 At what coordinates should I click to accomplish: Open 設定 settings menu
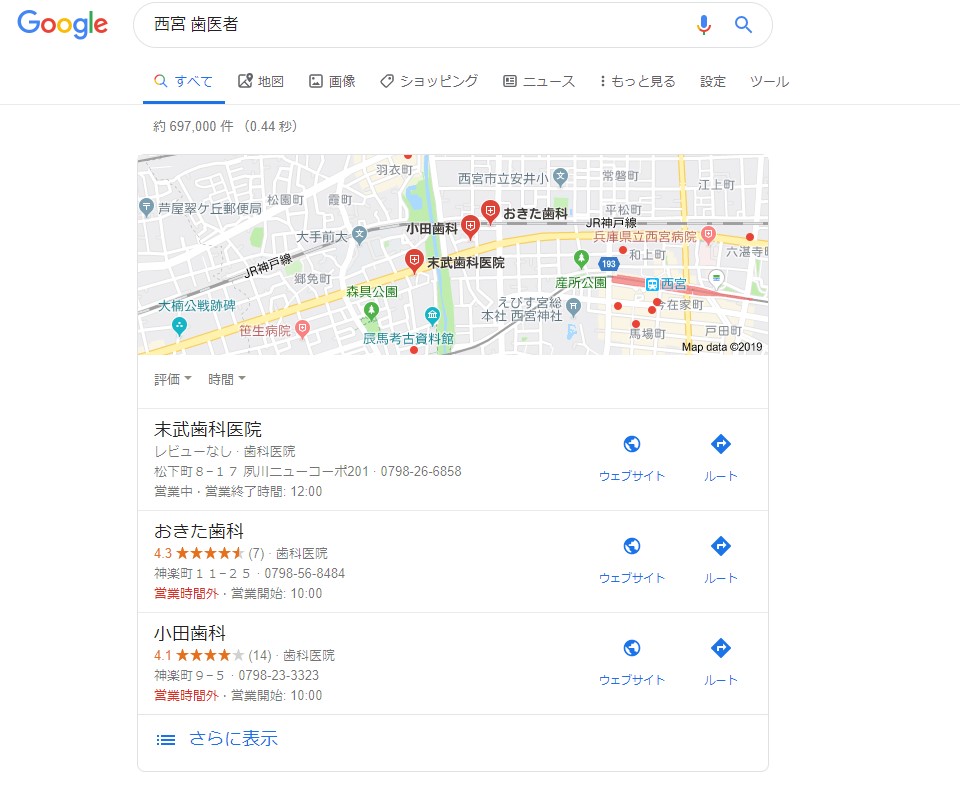tap(713, 81)
